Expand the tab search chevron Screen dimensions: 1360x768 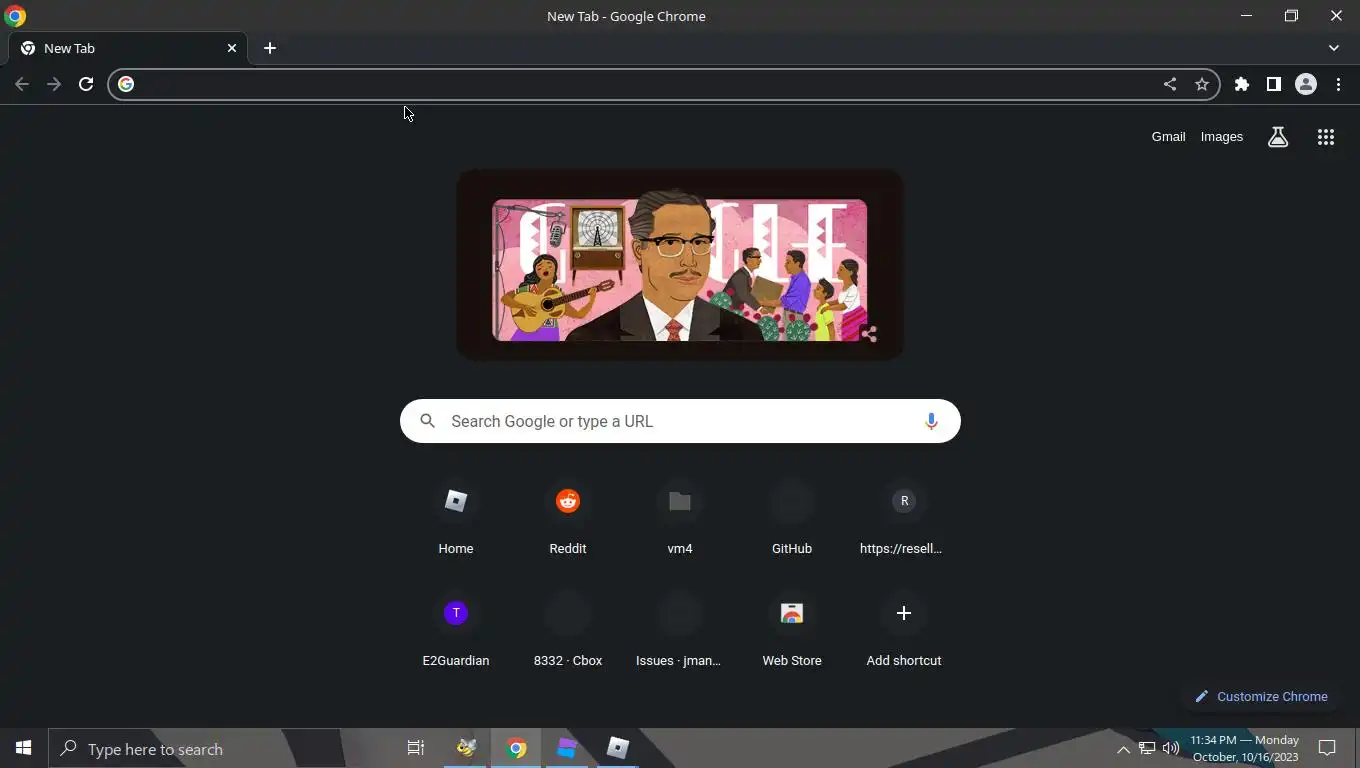(1334, 48)
